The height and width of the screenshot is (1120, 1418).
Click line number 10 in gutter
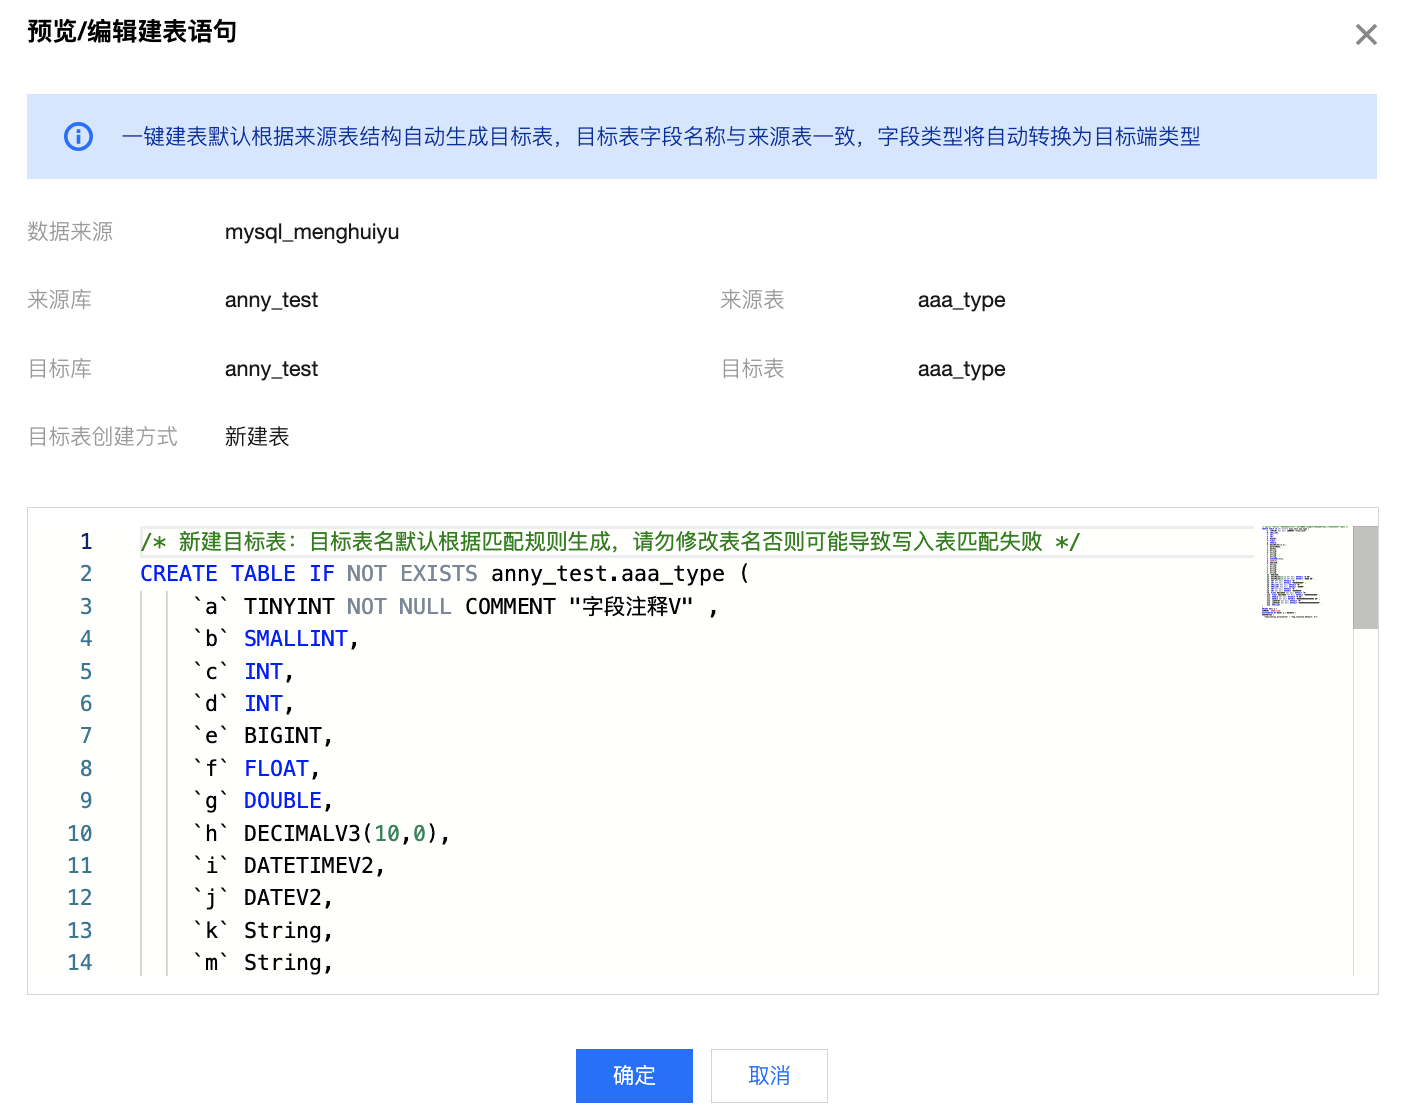[x=80, y=834]
